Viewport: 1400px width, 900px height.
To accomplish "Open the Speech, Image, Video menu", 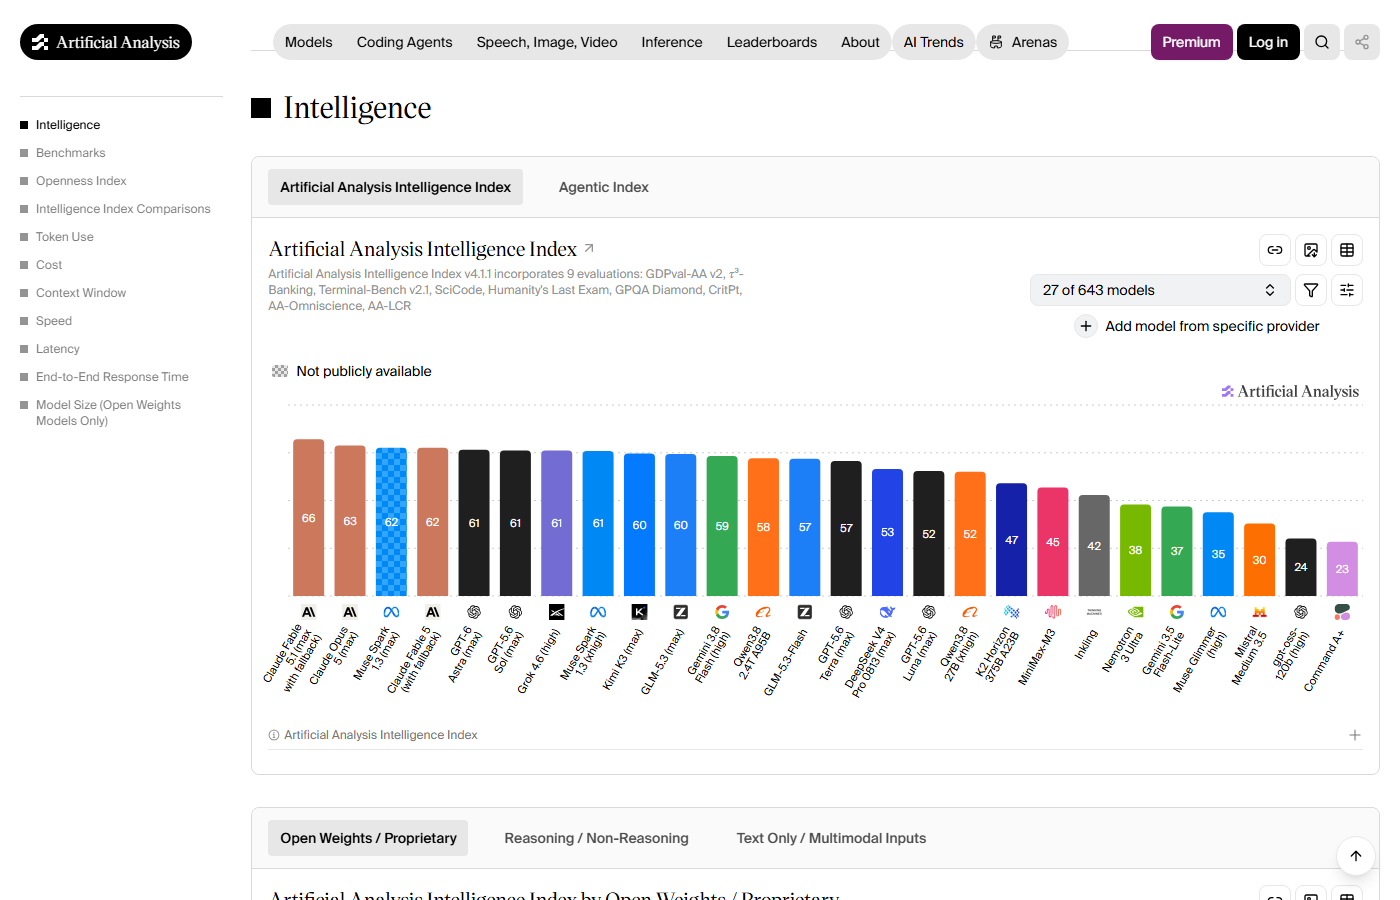I will [547, 42].
